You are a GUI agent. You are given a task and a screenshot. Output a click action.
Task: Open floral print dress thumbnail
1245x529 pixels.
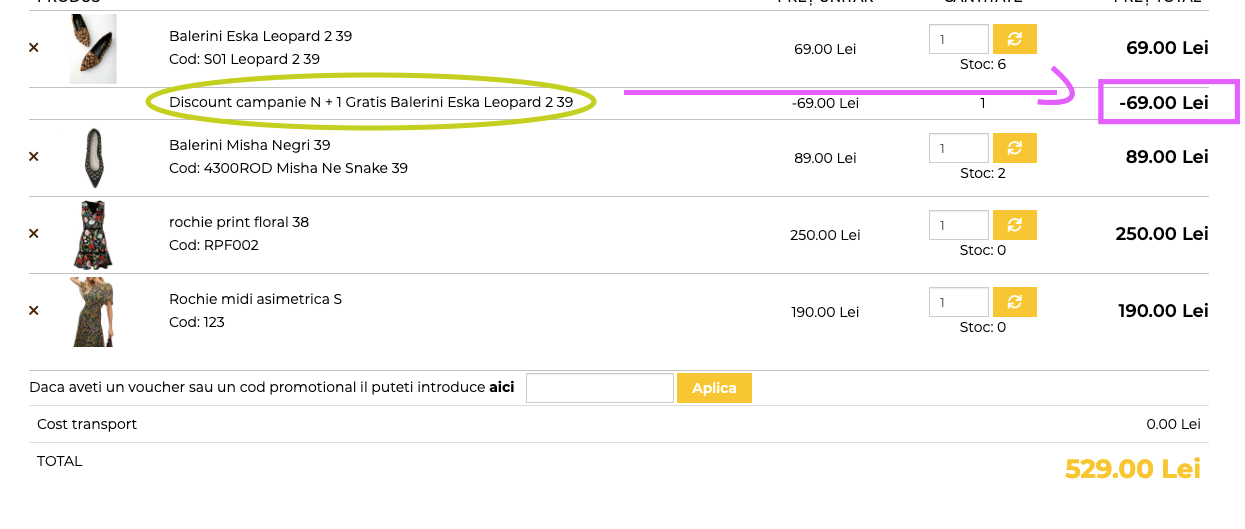(x=93, y=235)
